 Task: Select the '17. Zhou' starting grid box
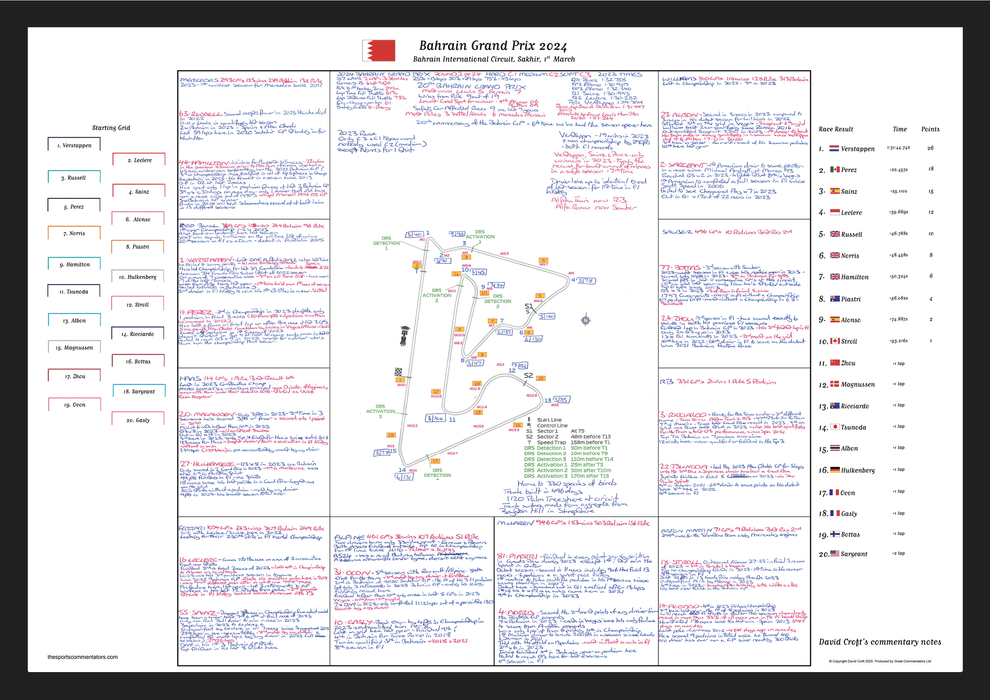(75, 377)
